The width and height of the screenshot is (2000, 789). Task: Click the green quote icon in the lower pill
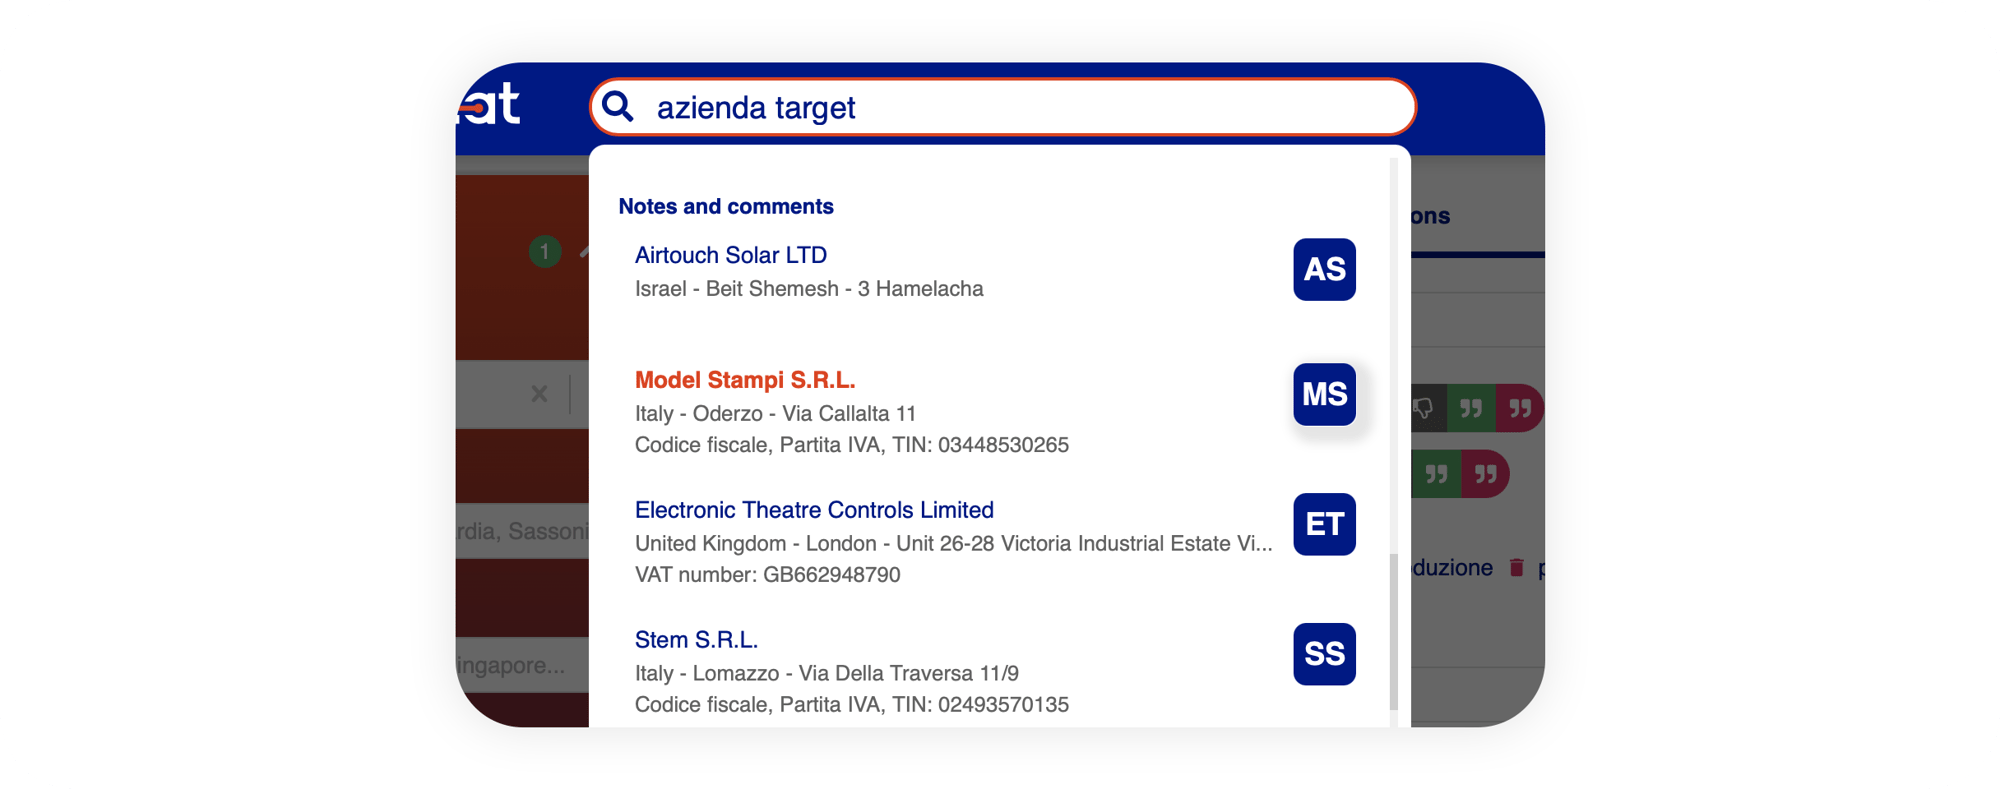pyautogui.click(x=1436, y=474)
